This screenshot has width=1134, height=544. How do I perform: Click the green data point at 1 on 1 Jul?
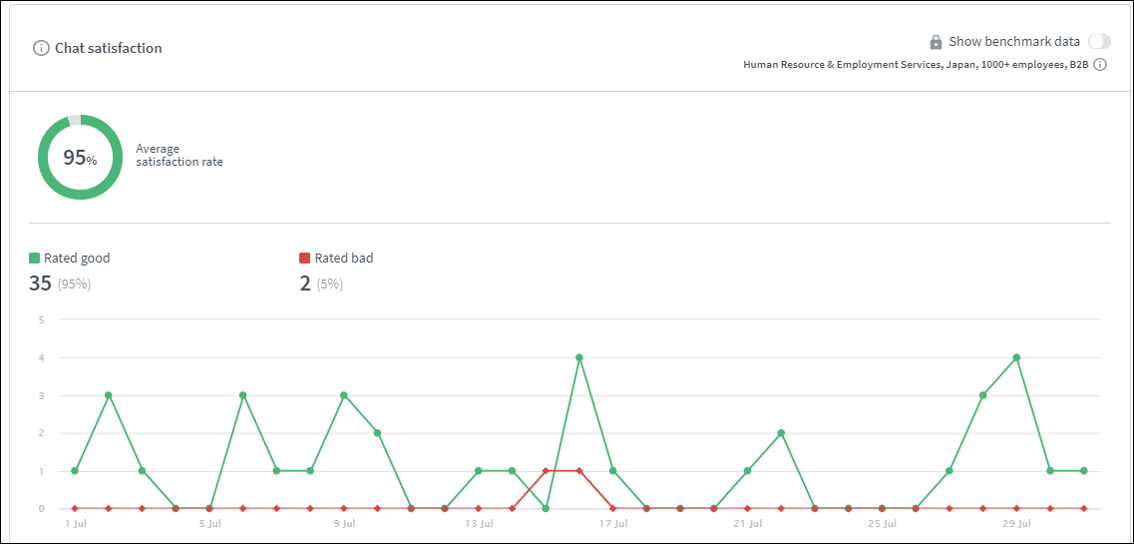[74, 470]
